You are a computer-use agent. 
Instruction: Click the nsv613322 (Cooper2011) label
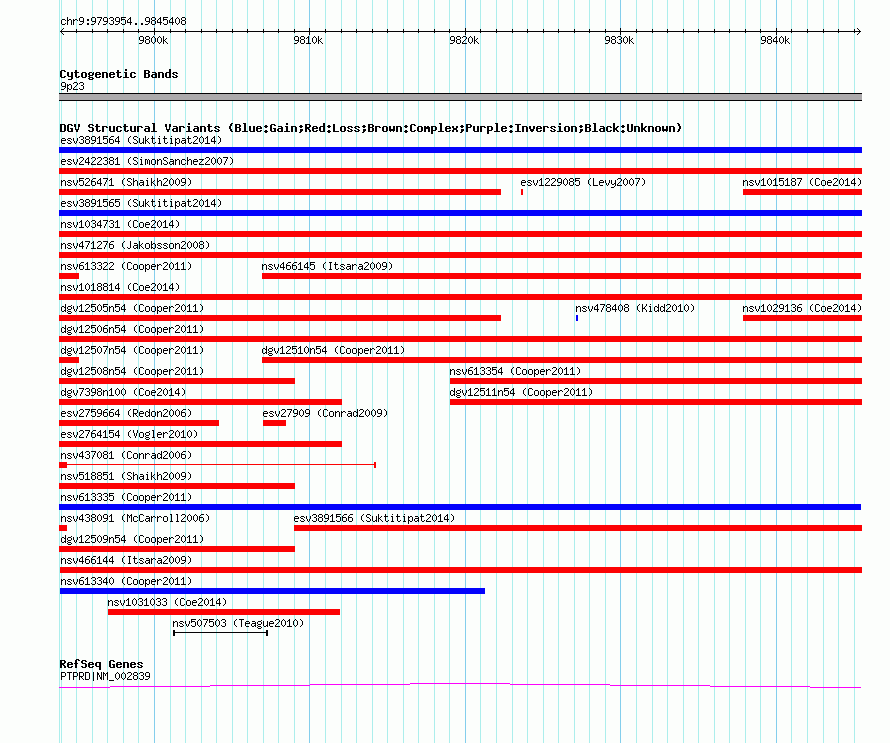[126, 266]
